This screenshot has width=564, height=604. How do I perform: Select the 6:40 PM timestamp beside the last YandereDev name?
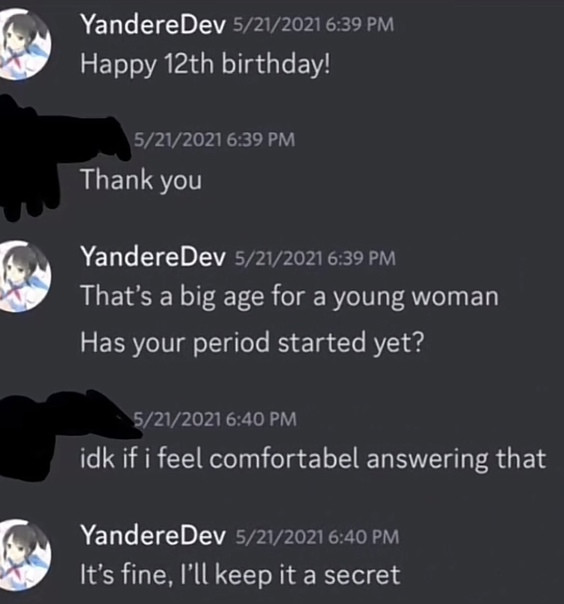317,537
